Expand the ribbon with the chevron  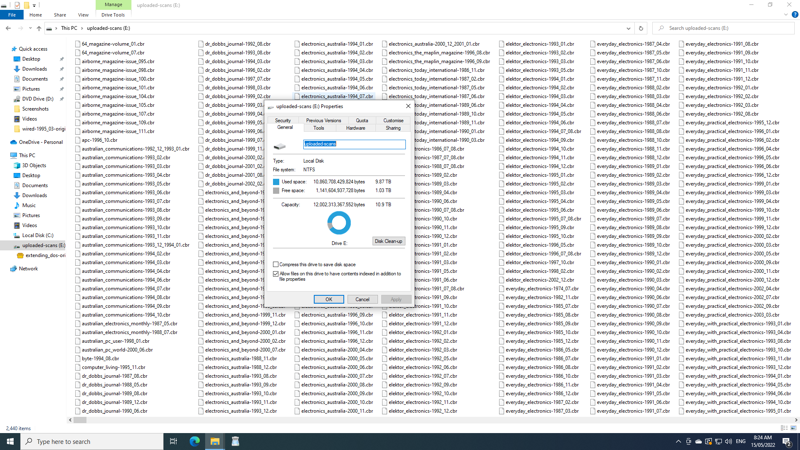point(786,15)
